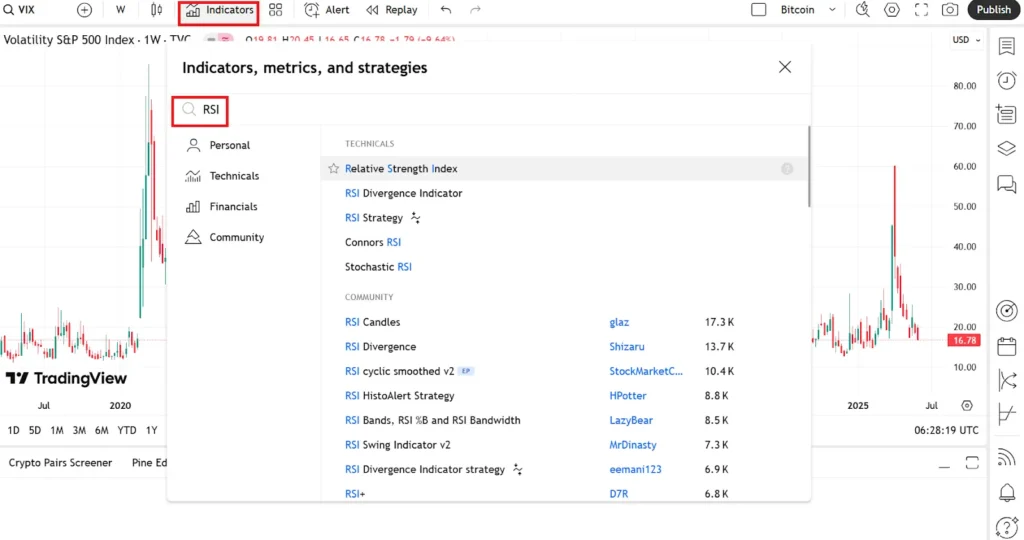The width and height of the screenshot is (1024, 540).
Task: Undo the last chart action
Action: point(445,10)
